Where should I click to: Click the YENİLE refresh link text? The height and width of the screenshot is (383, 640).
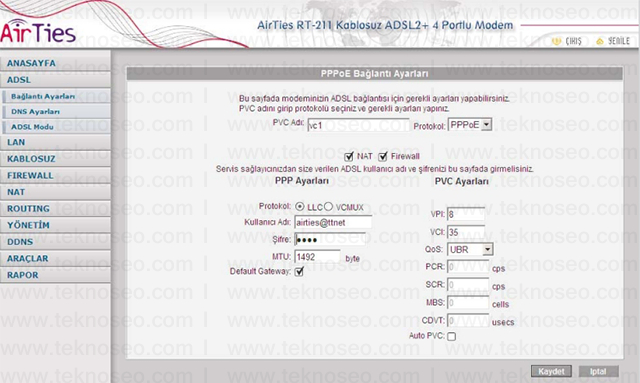pos(619,41)
